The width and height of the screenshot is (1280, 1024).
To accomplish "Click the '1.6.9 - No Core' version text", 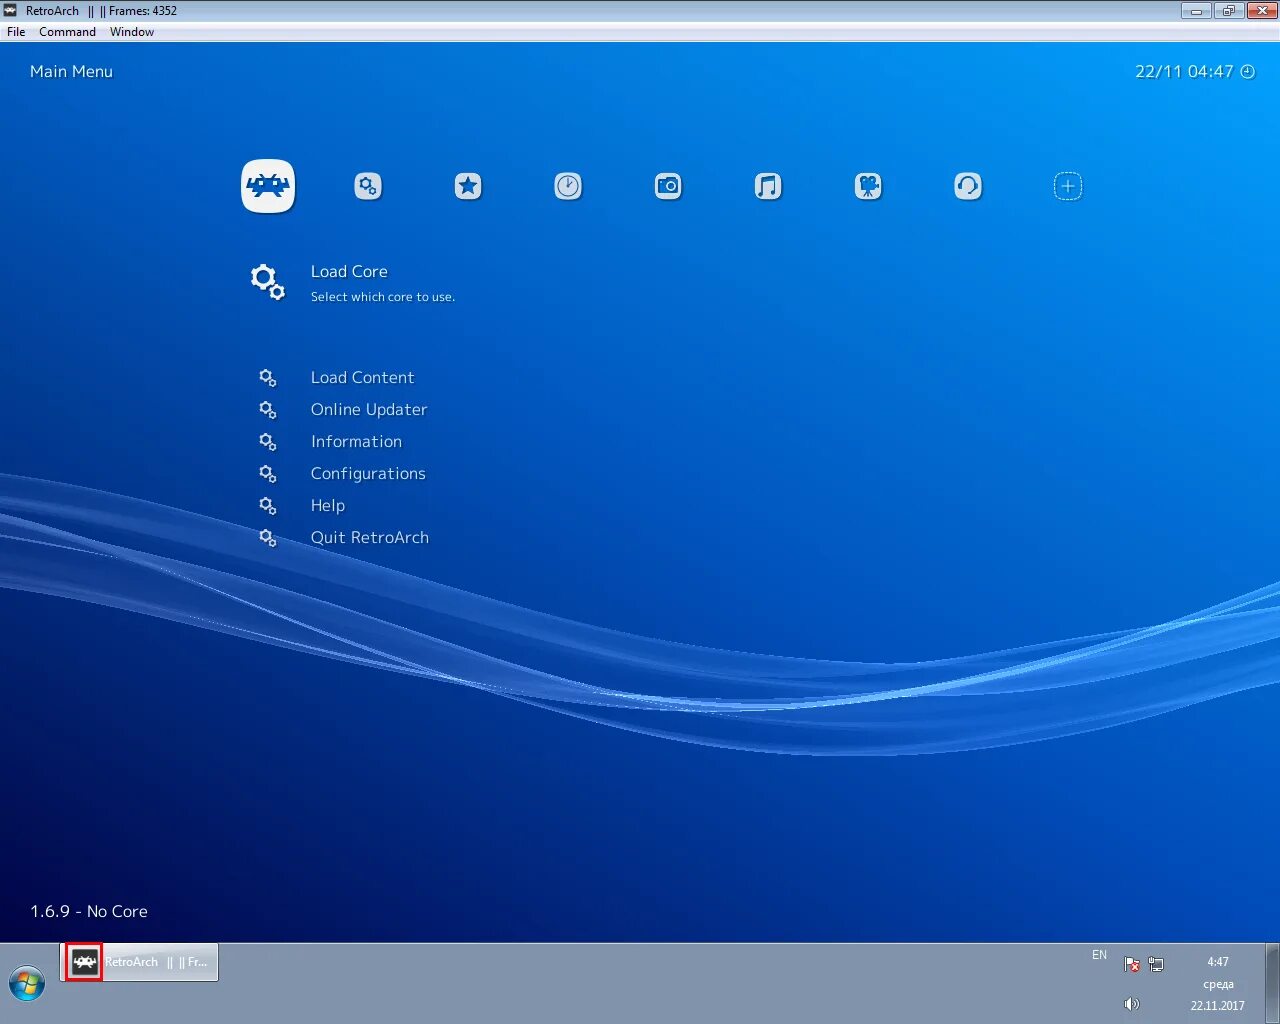I will (89, 912).
